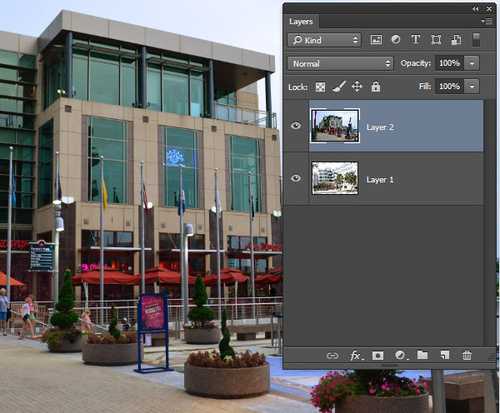
Task: Filter for smart objects icon
Action: coord(456,40)
